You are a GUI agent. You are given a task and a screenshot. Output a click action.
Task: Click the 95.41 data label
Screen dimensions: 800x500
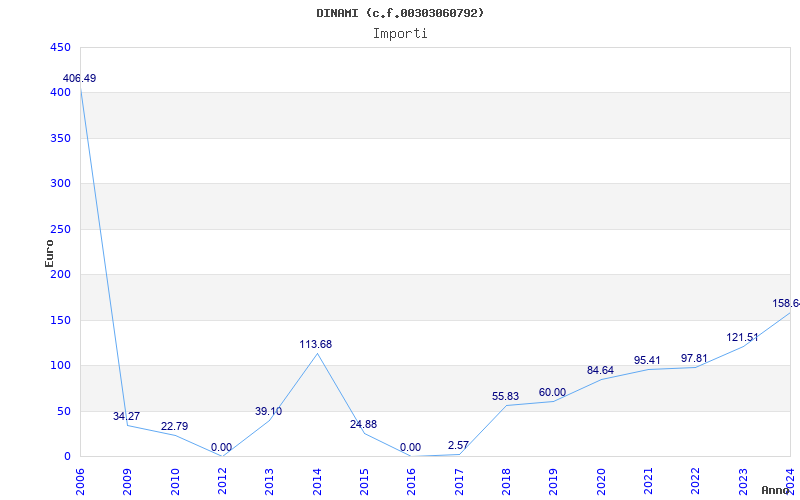tap(647, 361)
